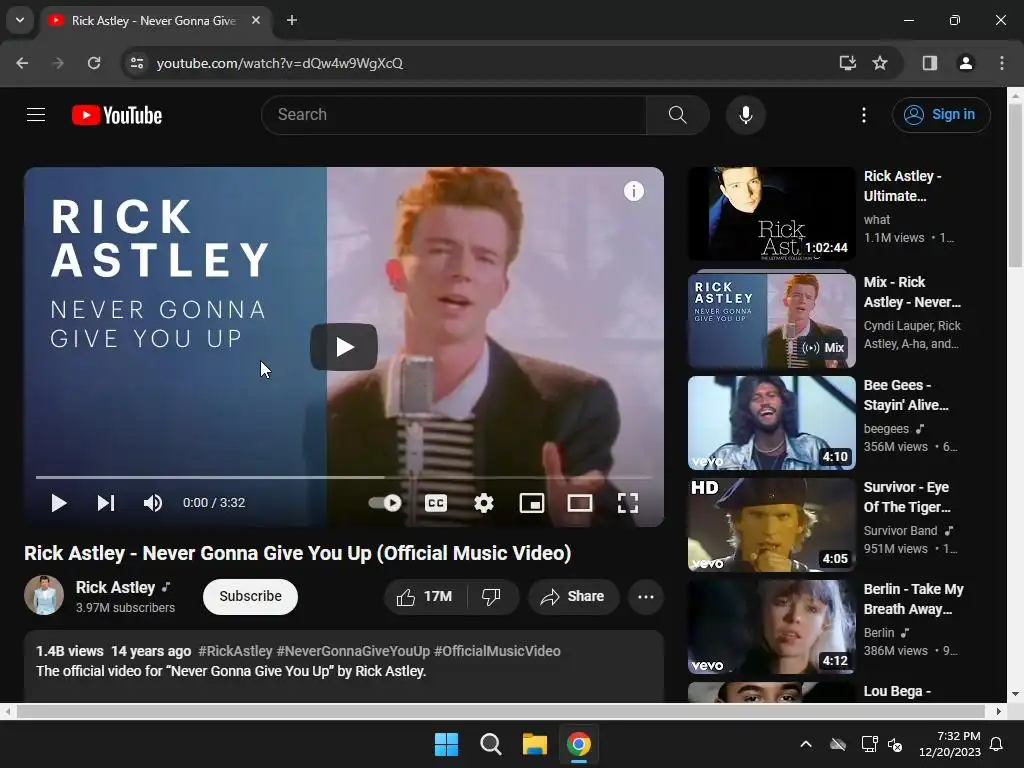Click the youtube.com address bar URL
Screen dimensions: 1024x768
[280, 63]
